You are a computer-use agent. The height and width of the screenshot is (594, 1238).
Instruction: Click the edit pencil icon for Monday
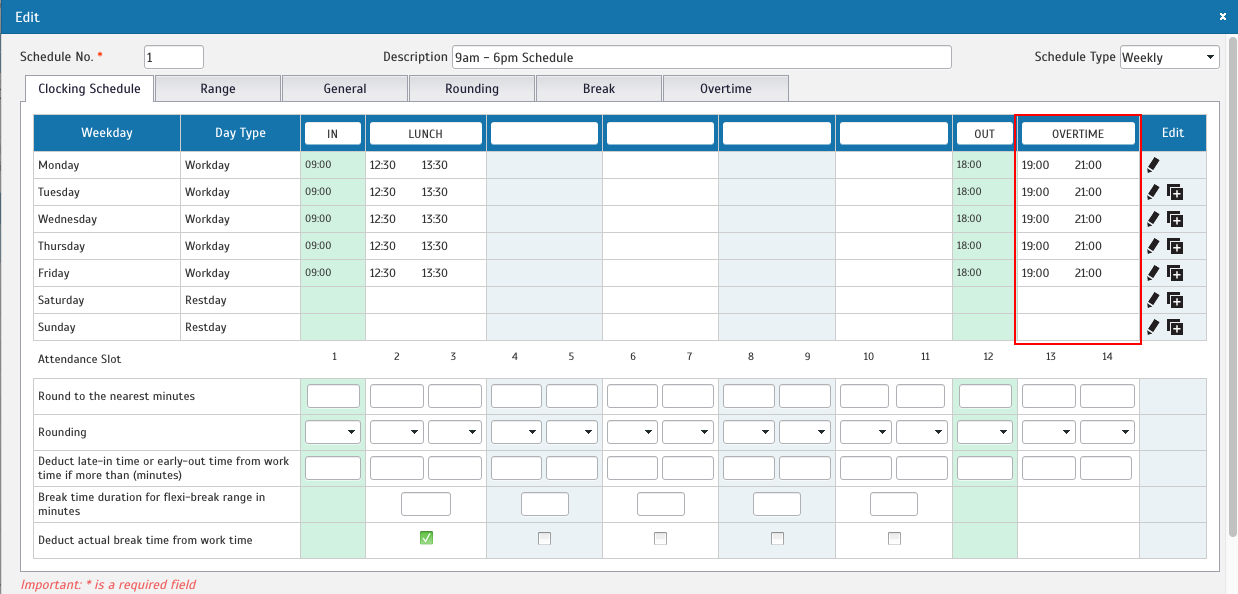[1153, 165]
